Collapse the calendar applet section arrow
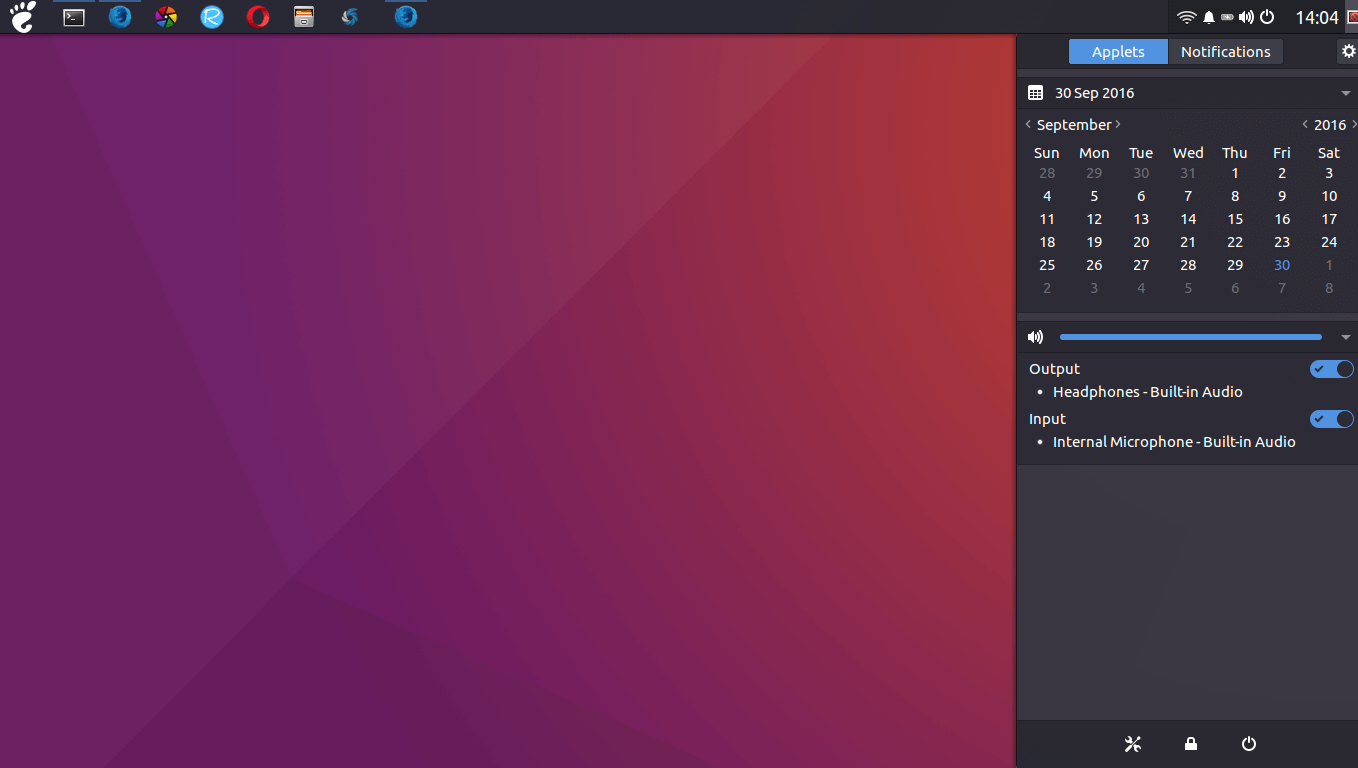The image size is (1358, 768). [1346, 94]
